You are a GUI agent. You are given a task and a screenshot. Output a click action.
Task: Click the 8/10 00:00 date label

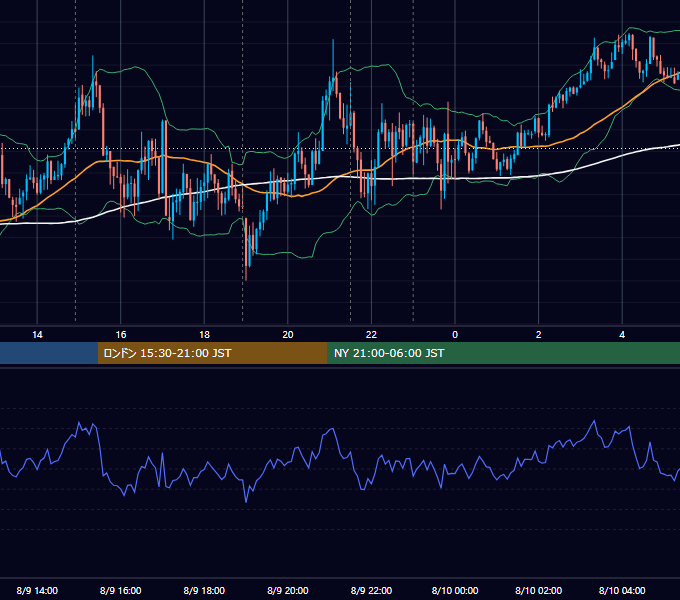(455, 590)
